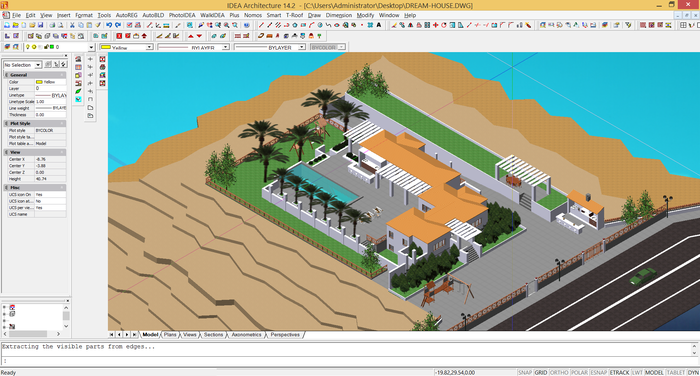Click the house icon at top of side toolbar
Viewport: 700px width, 376px height.
pyautogui.click(x=78, y=59)
